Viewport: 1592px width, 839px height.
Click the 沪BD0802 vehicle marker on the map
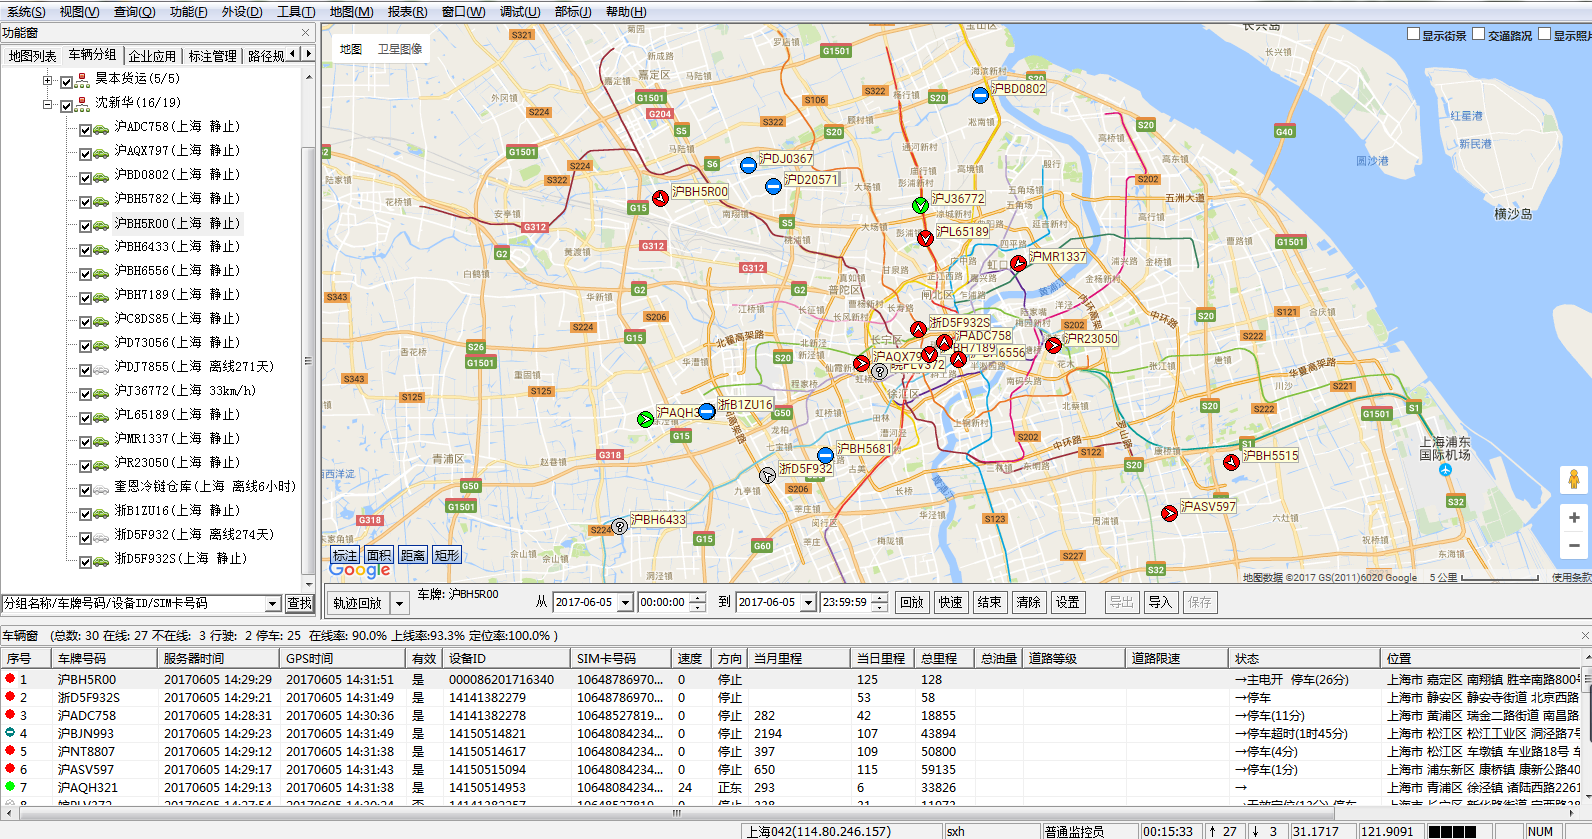tap(980, 95)
